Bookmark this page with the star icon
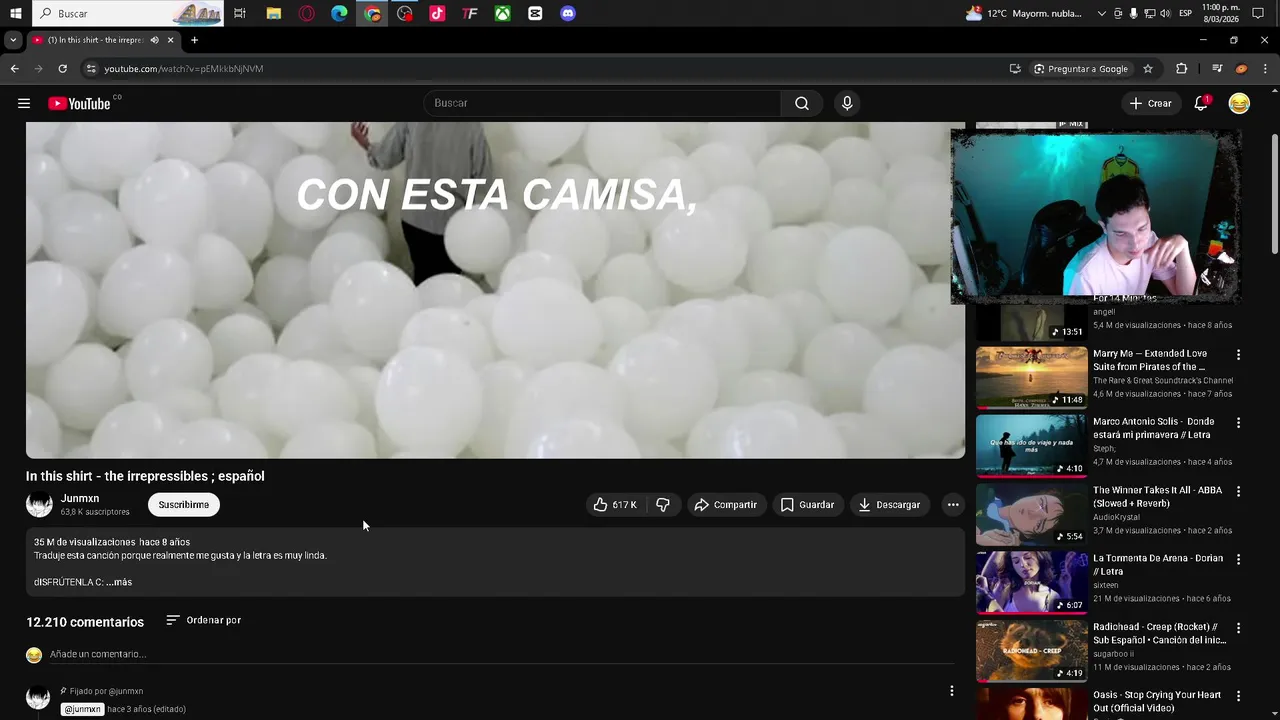This screenshot has height=720, width=1280. pos(1148,69)
